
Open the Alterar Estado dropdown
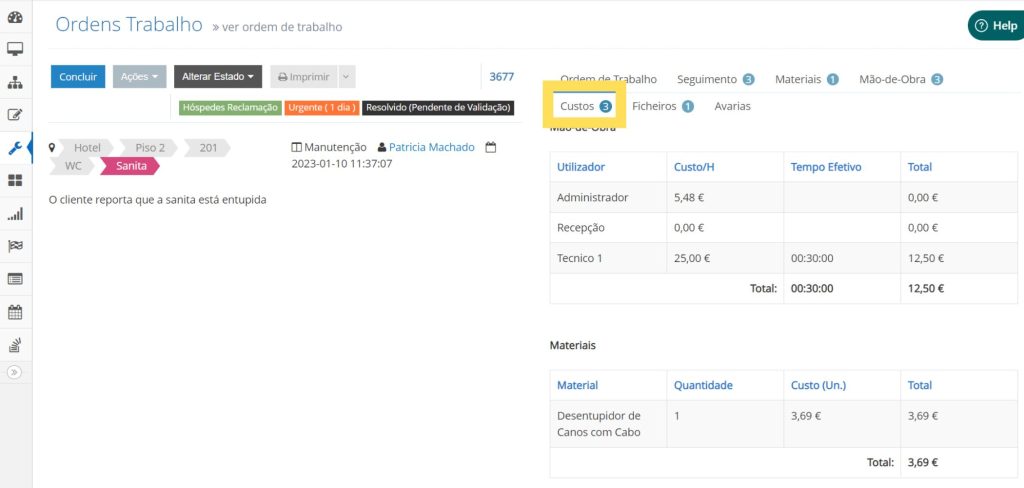click(217, 77)
